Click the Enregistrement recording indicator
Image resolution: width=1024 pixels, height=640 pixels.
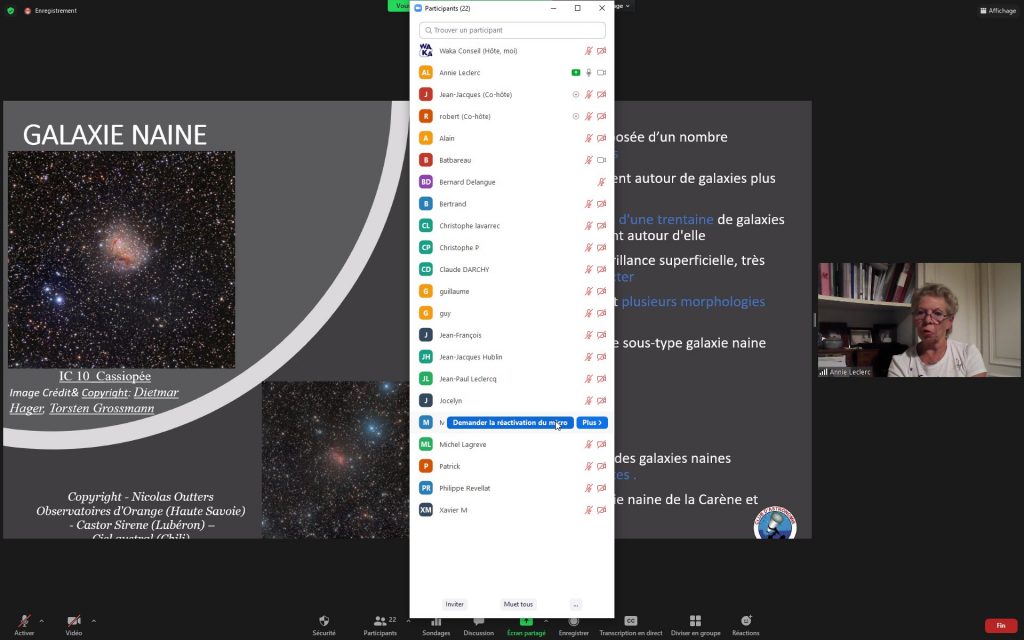coord(51,10)
